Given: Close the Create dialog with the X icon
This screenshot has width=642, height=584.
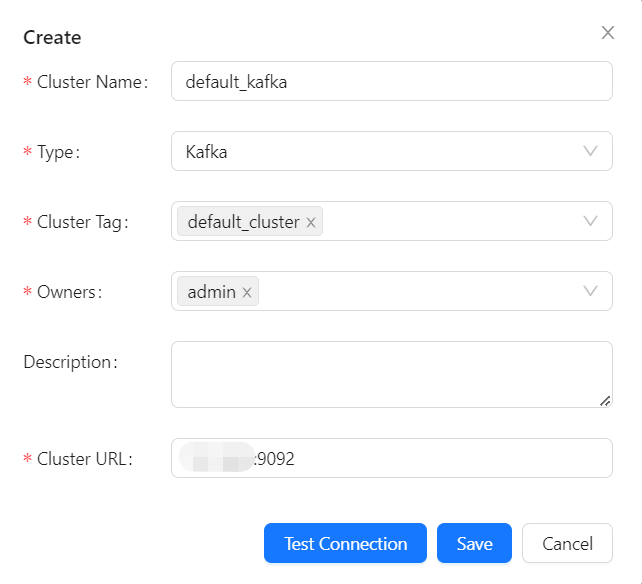Looking at the screenshot, I should [x=607, y=33].
